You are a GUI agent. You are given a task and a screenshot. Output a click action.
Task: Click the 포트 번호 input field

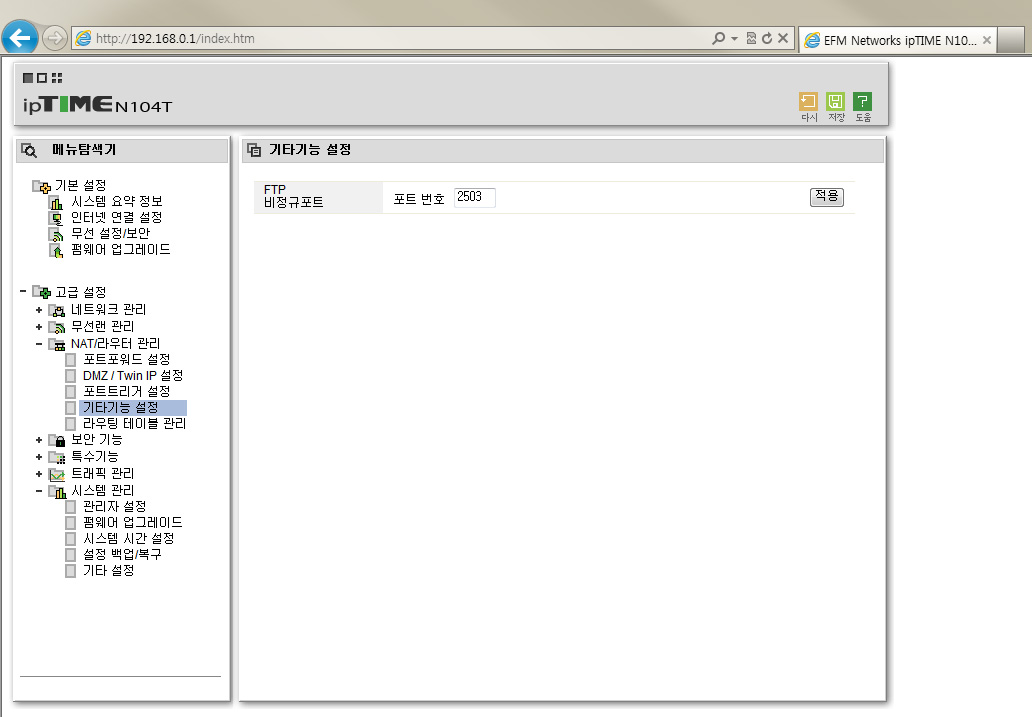pos(475,197)
